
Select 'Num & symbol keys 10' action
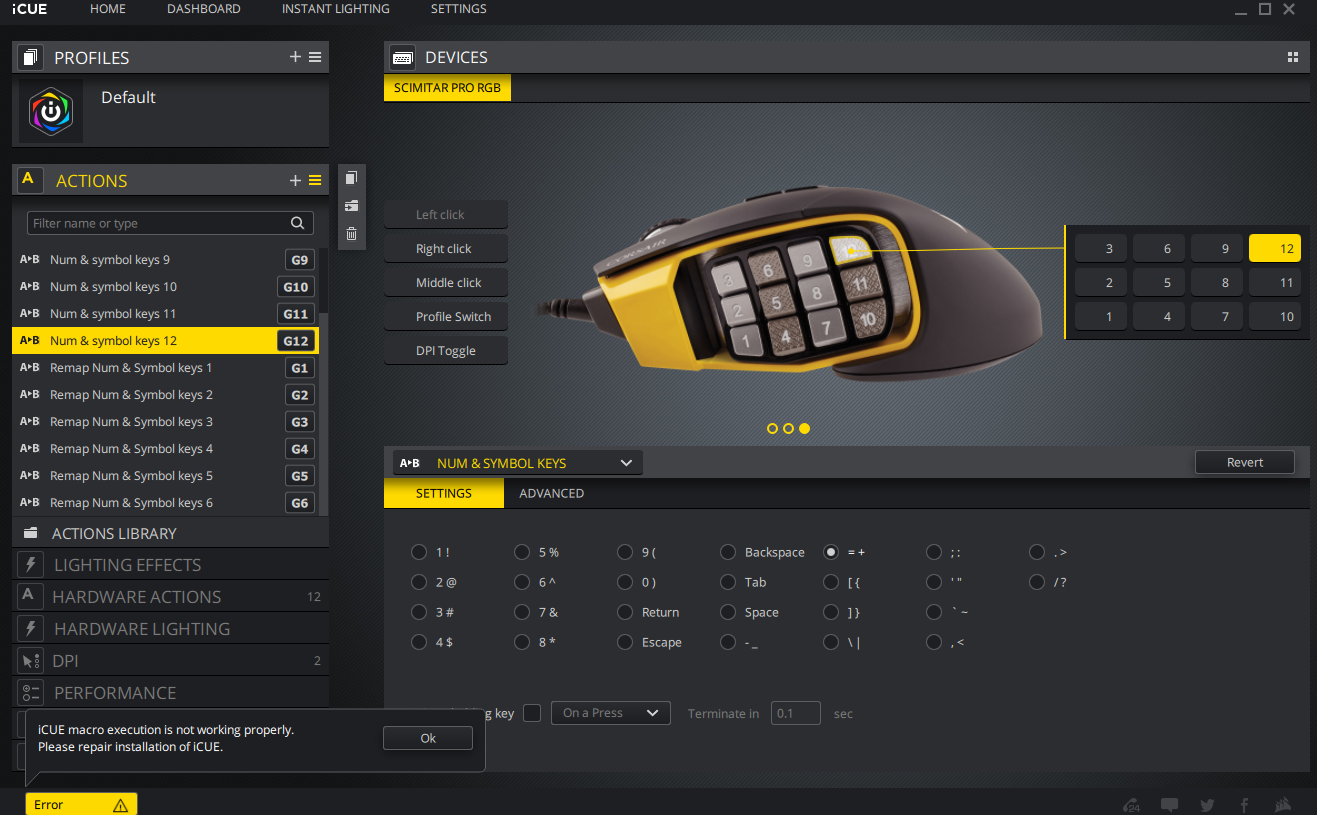click(166, 286)
